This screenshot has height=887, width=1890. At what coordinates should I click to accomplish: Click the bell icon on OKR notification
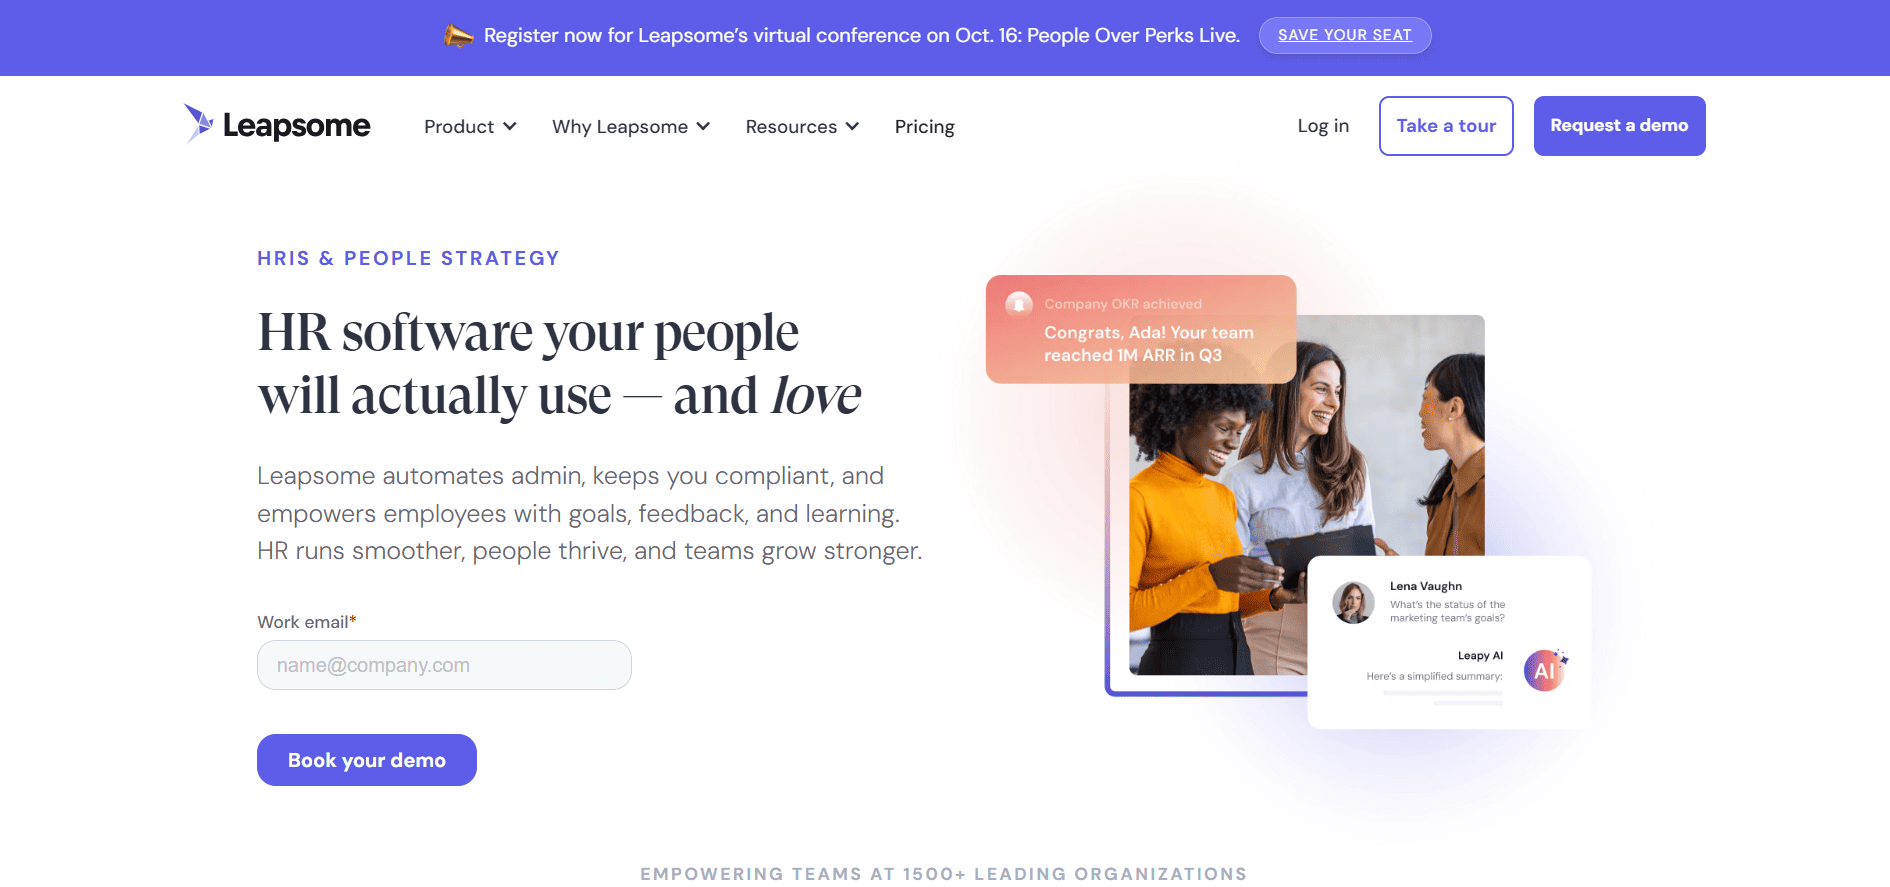click(x=1018, y=304)
